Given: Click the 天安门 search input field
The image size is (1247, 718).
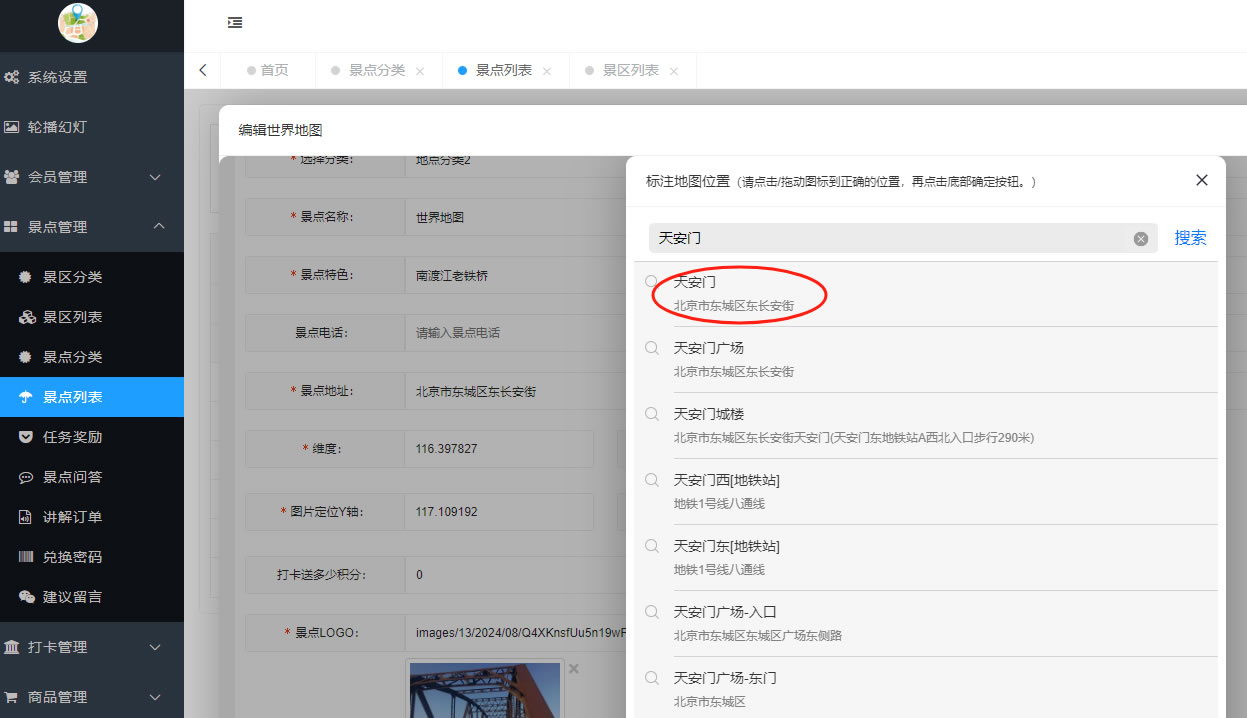Looking at the screenshot, I should click(890, 238).
